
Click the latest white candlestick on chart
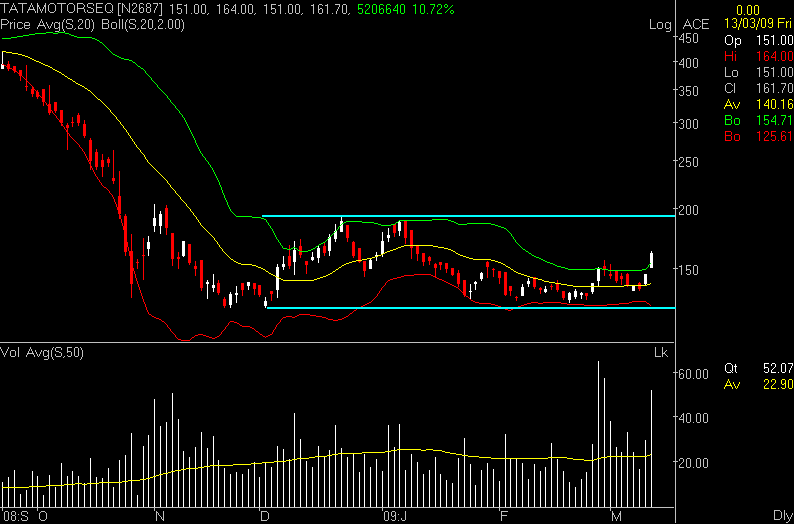pyautogui.click(x=651, y=260)
